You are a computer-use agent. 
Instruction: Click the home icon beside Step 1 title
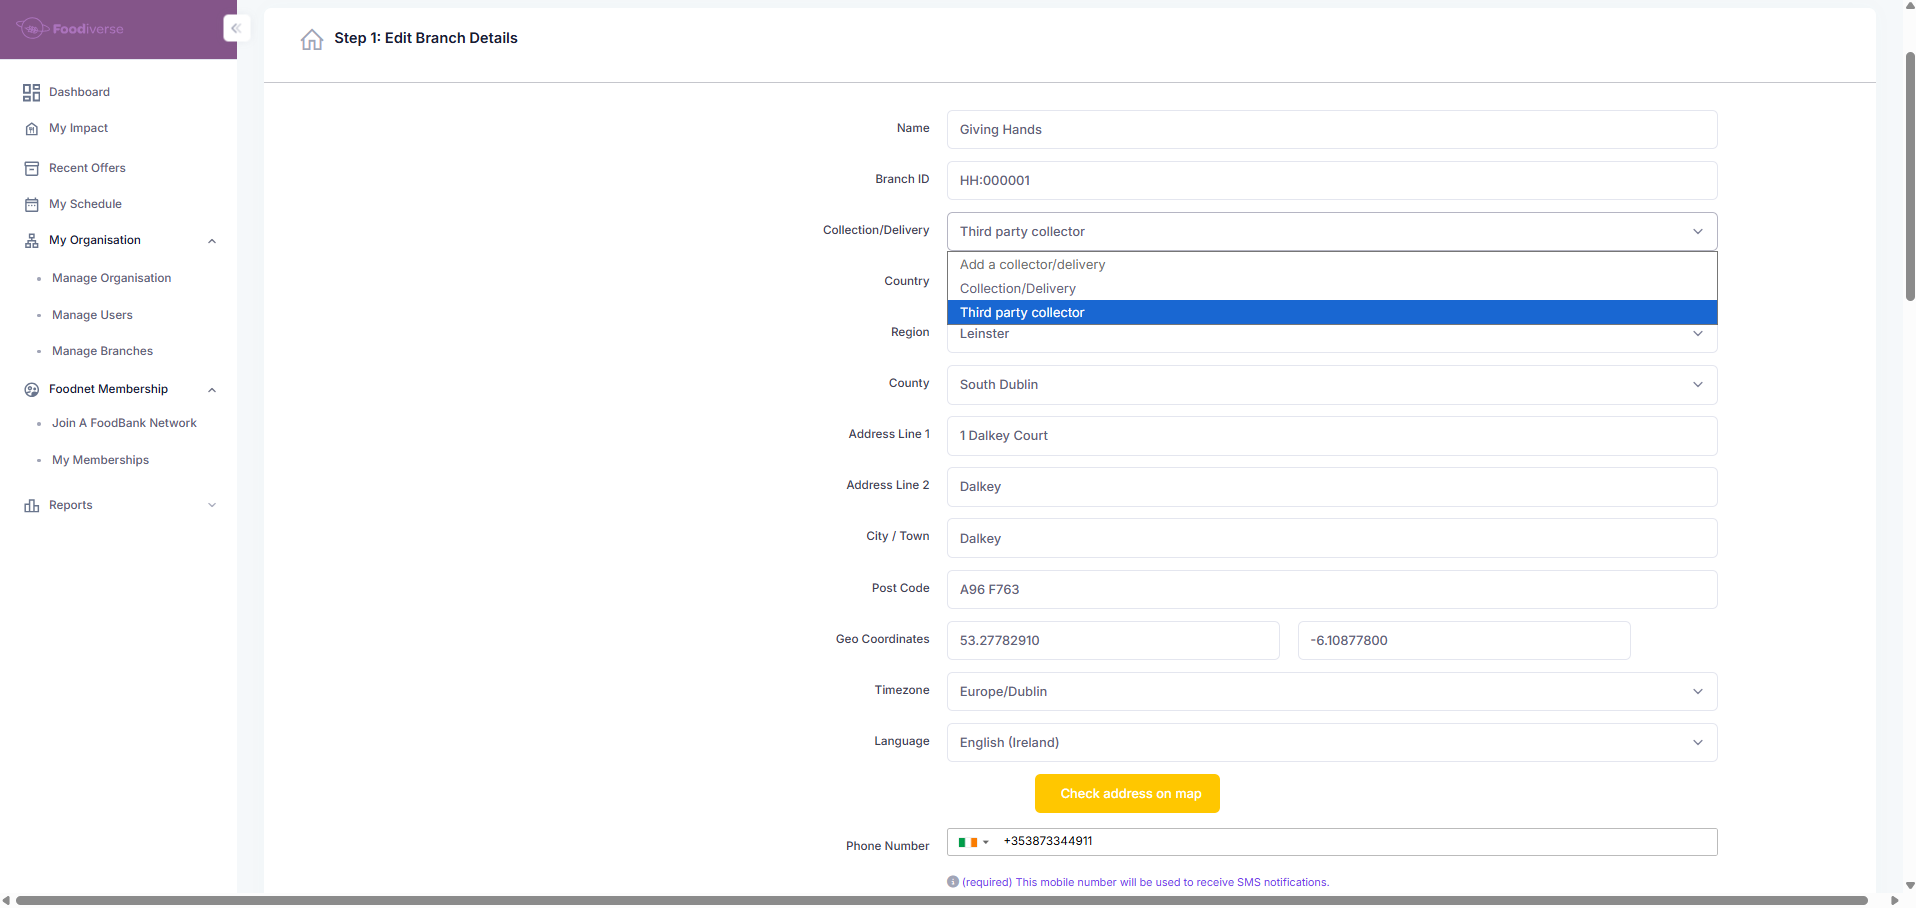(312, 39)
